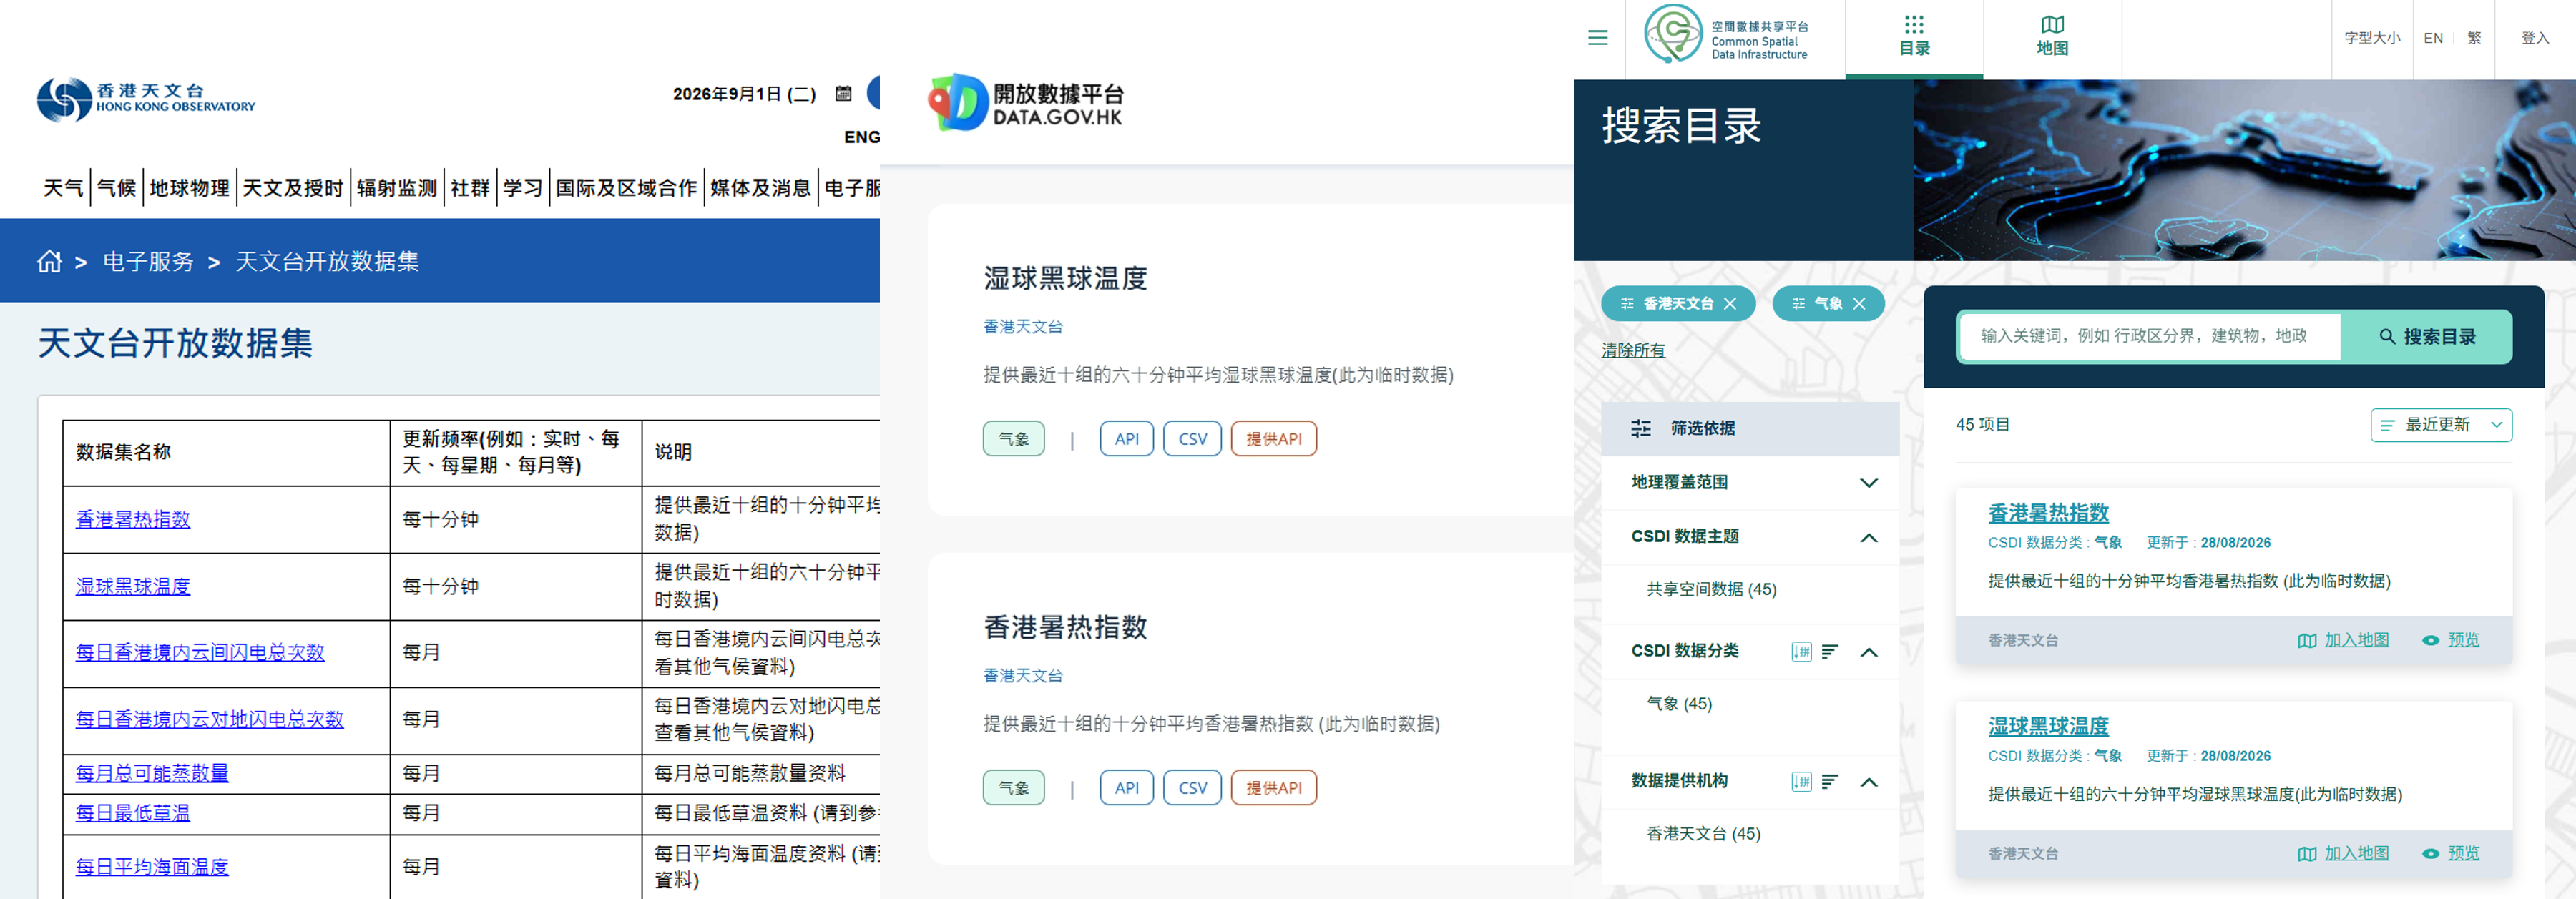The image size is (2576, 899).
Task: Click the calendar icon next to the date
Action: pos(843,94)
